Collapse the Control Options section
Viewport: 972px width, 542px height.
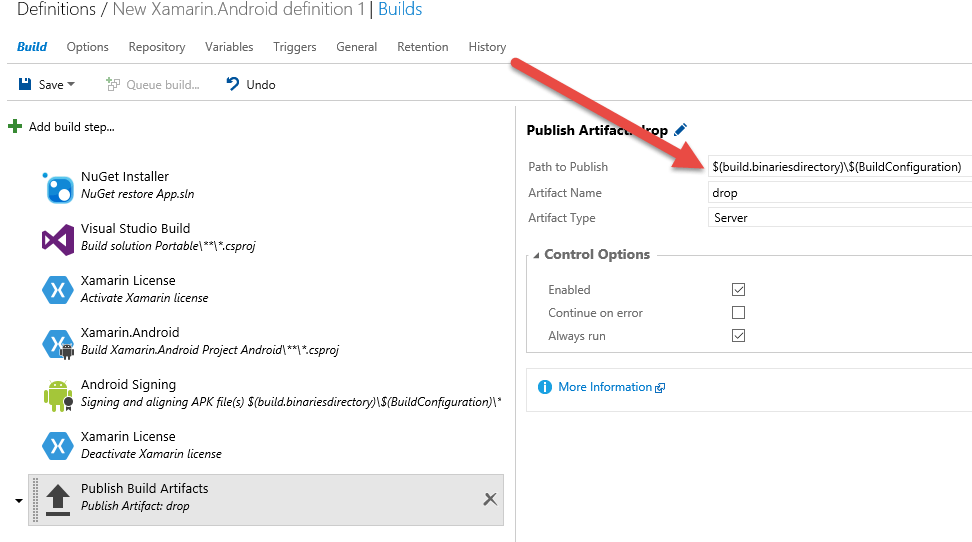click(536, 255)
